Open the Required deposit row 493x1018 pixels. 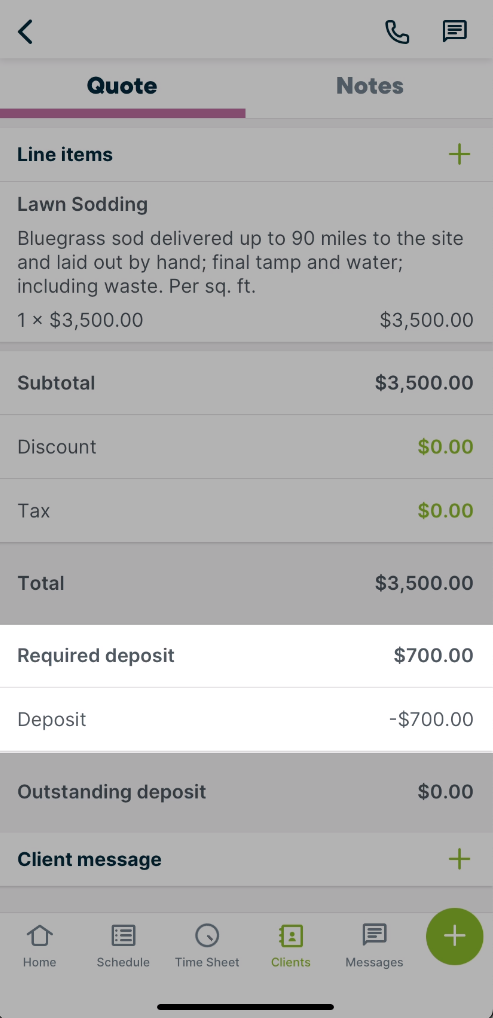[x=246, y=656]
